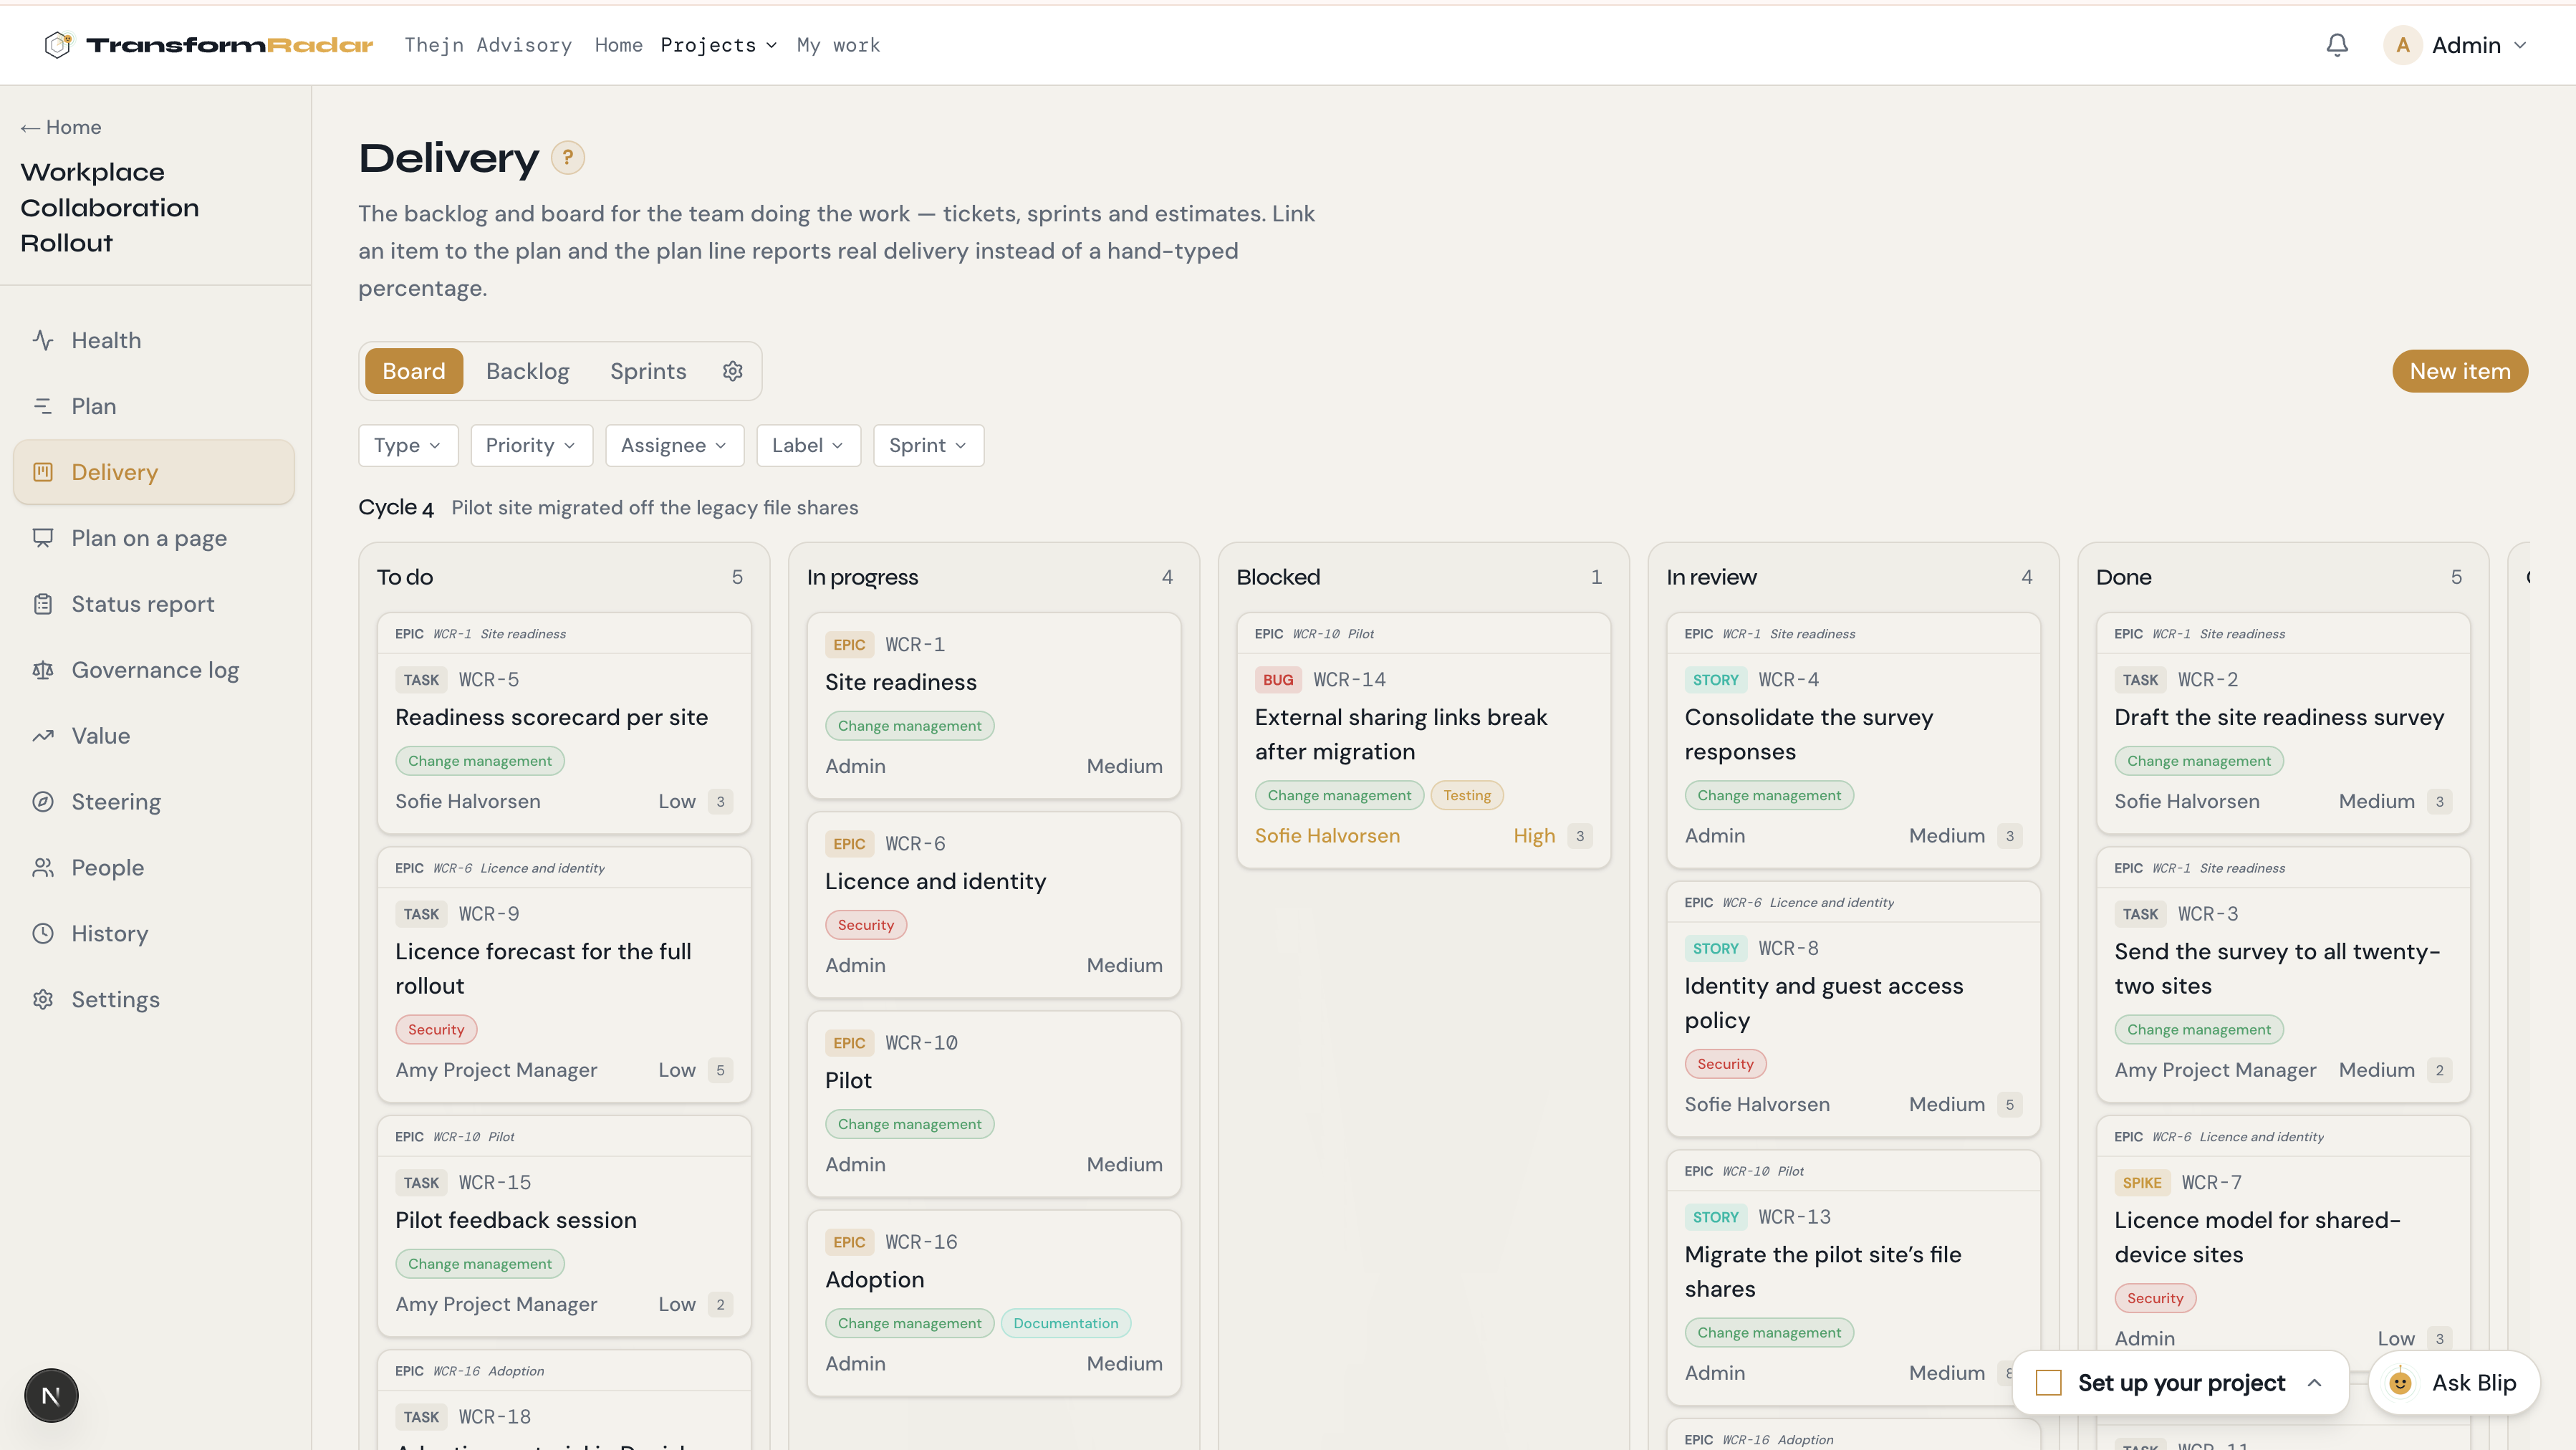This screenshot has height=1450, width=2576.
Task: Expand the Priority filter dropdown
Action: 531,445
